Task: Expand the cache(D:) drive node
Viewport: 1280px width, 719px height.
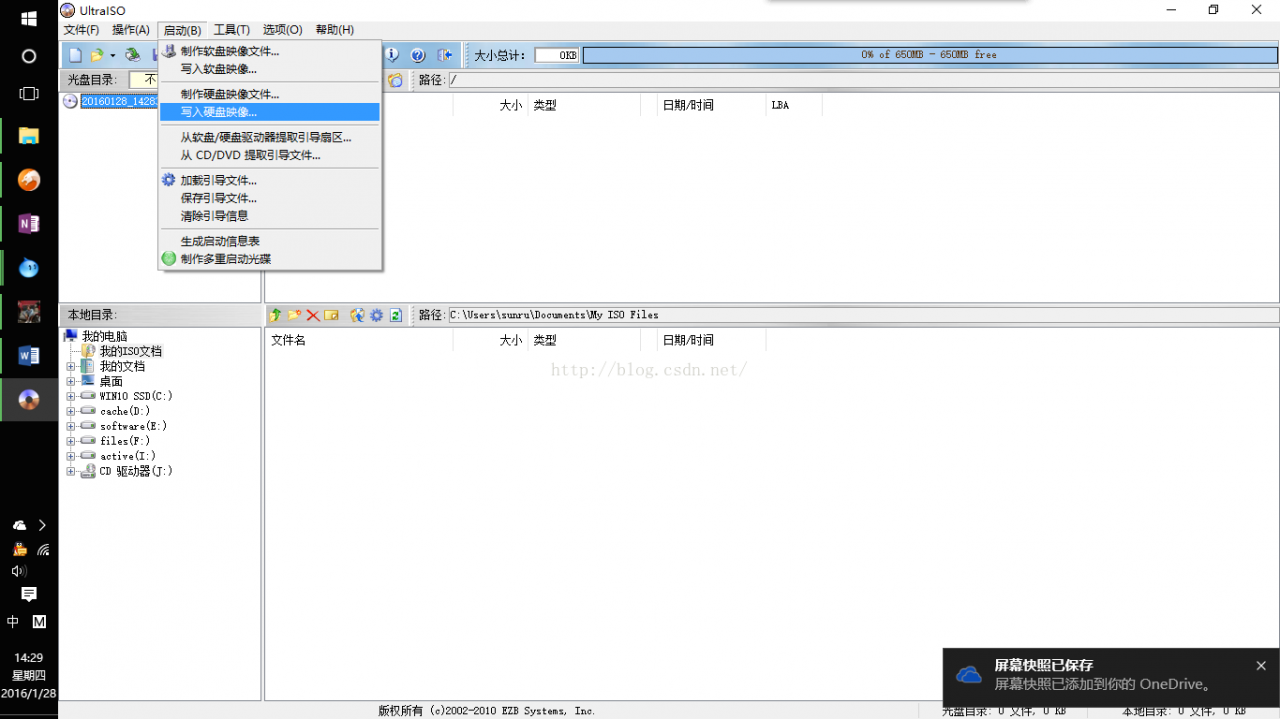Action: pyautogui.click(x=71, y=411)
